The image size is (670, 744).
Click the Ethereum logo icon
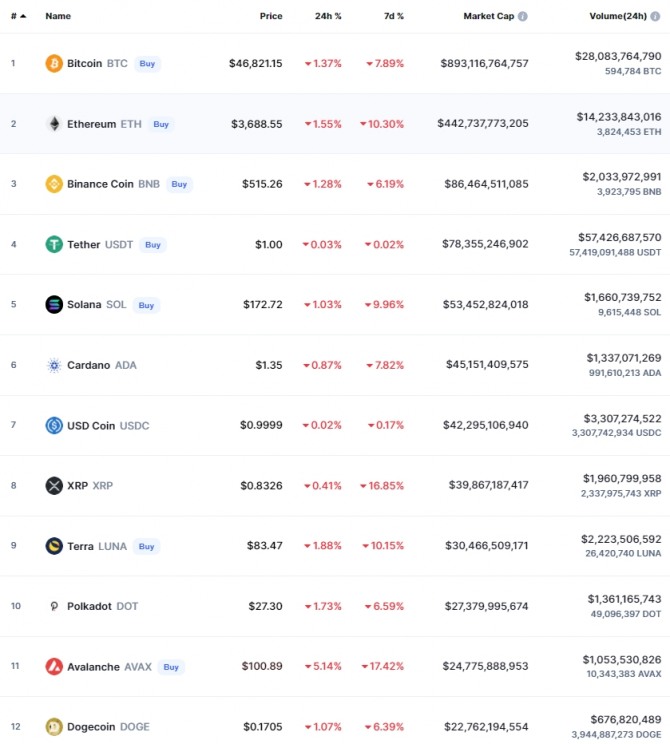(54, 124)
